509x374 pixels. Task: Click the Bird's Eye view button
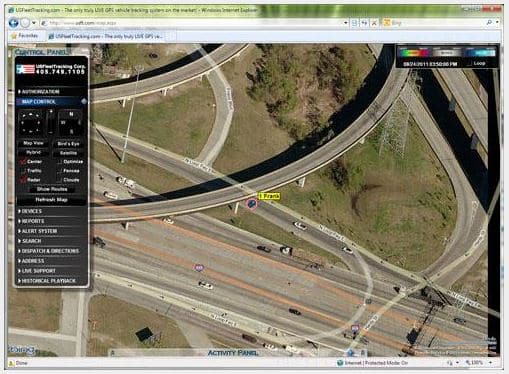tap(68, 143)
